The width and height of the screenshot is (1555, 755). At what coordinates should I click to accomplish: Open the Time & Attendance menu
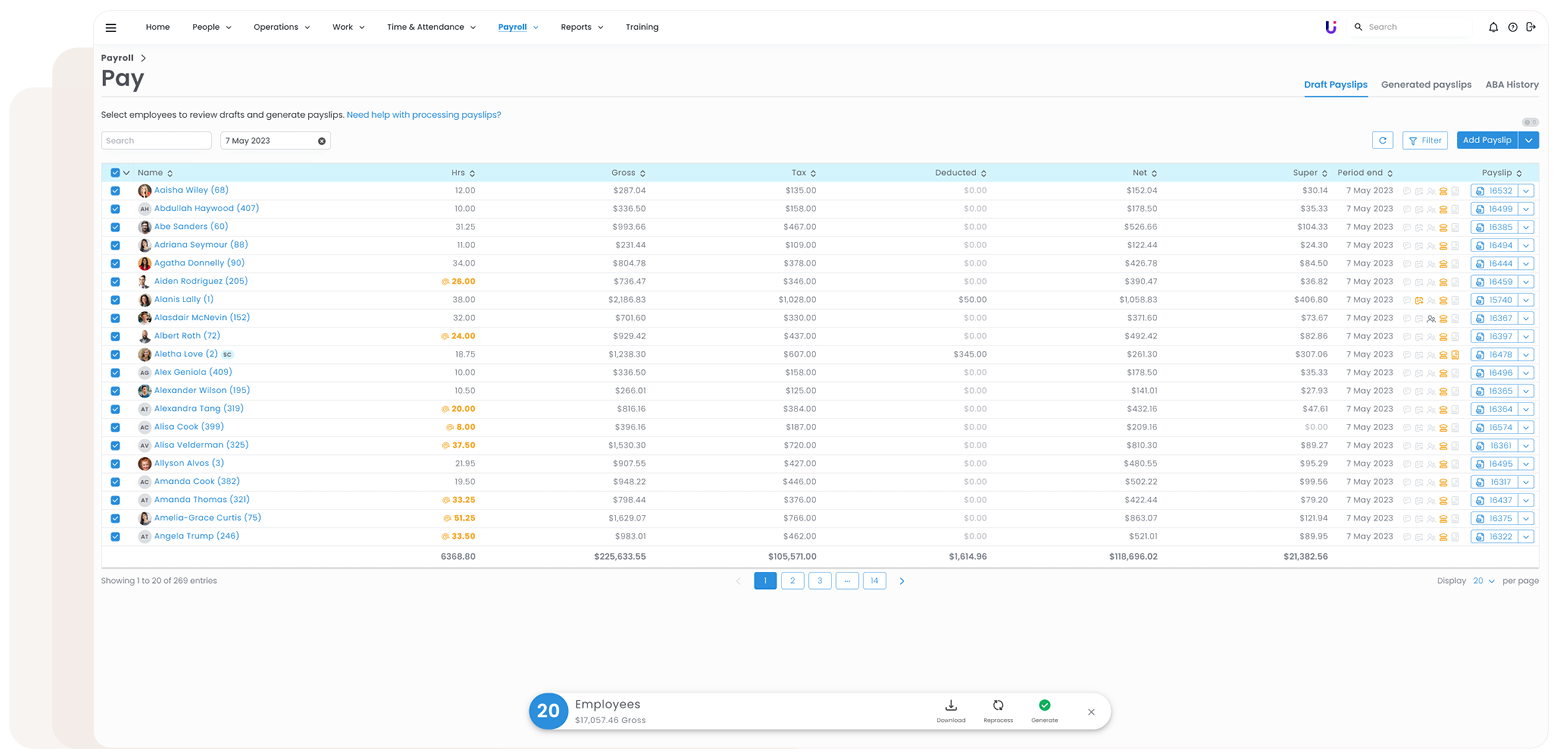pyautogui.click(x=431, y=27)
